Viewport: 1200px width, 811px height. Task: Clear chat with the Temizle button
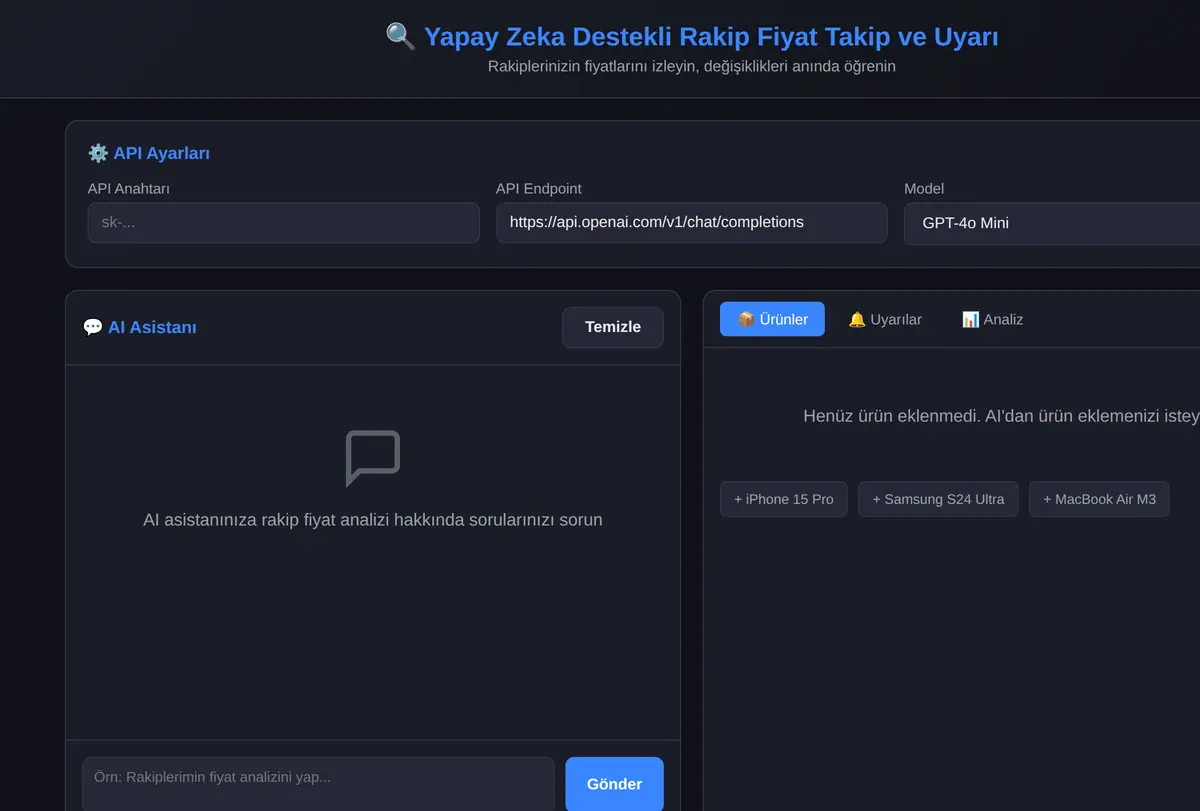613,327
